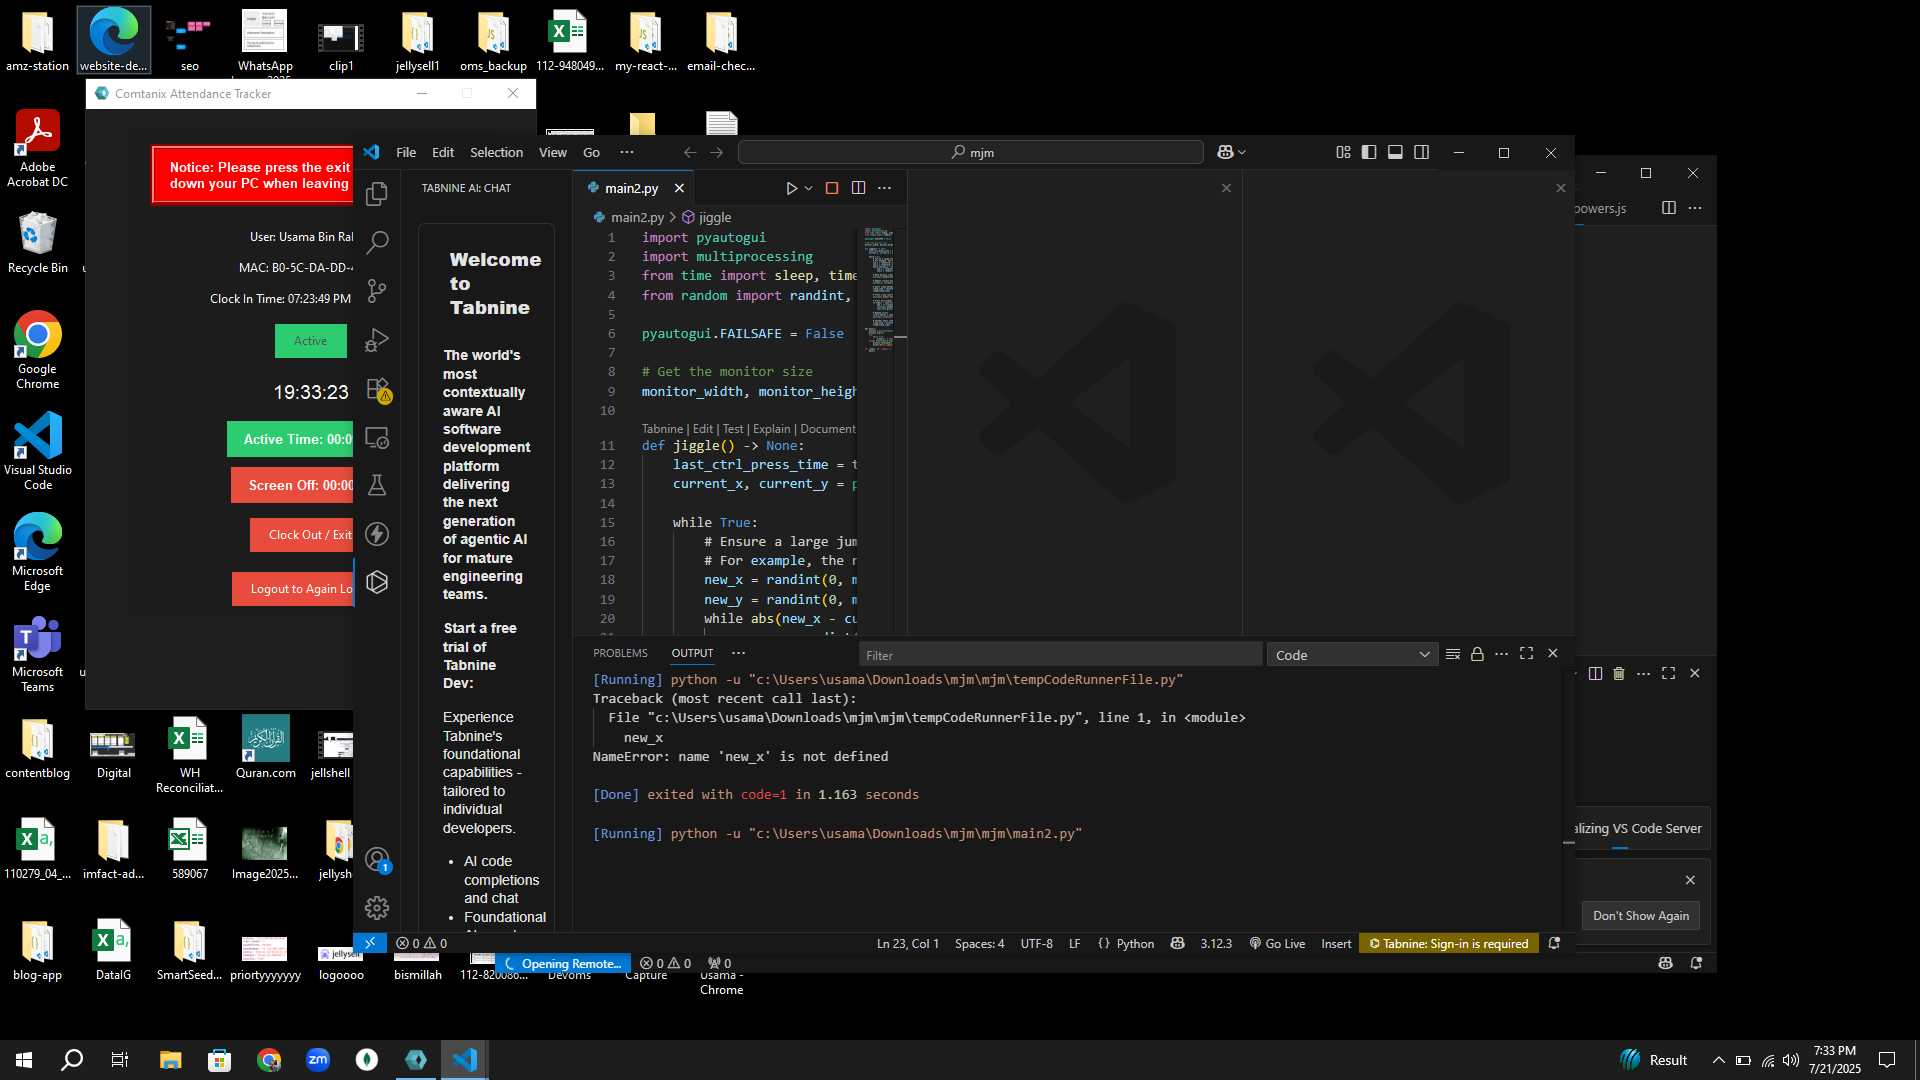Open Customize Layout in VS Code title bar
1920x1080 pixels.
(x=1343, y=152)
